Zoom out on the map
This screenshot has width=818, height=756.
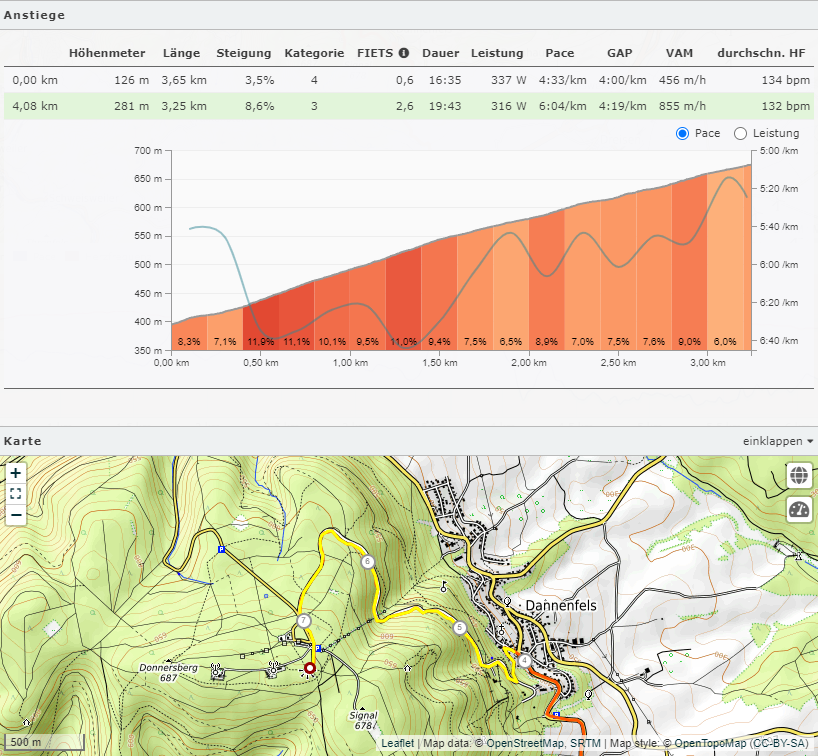(16, 515)
